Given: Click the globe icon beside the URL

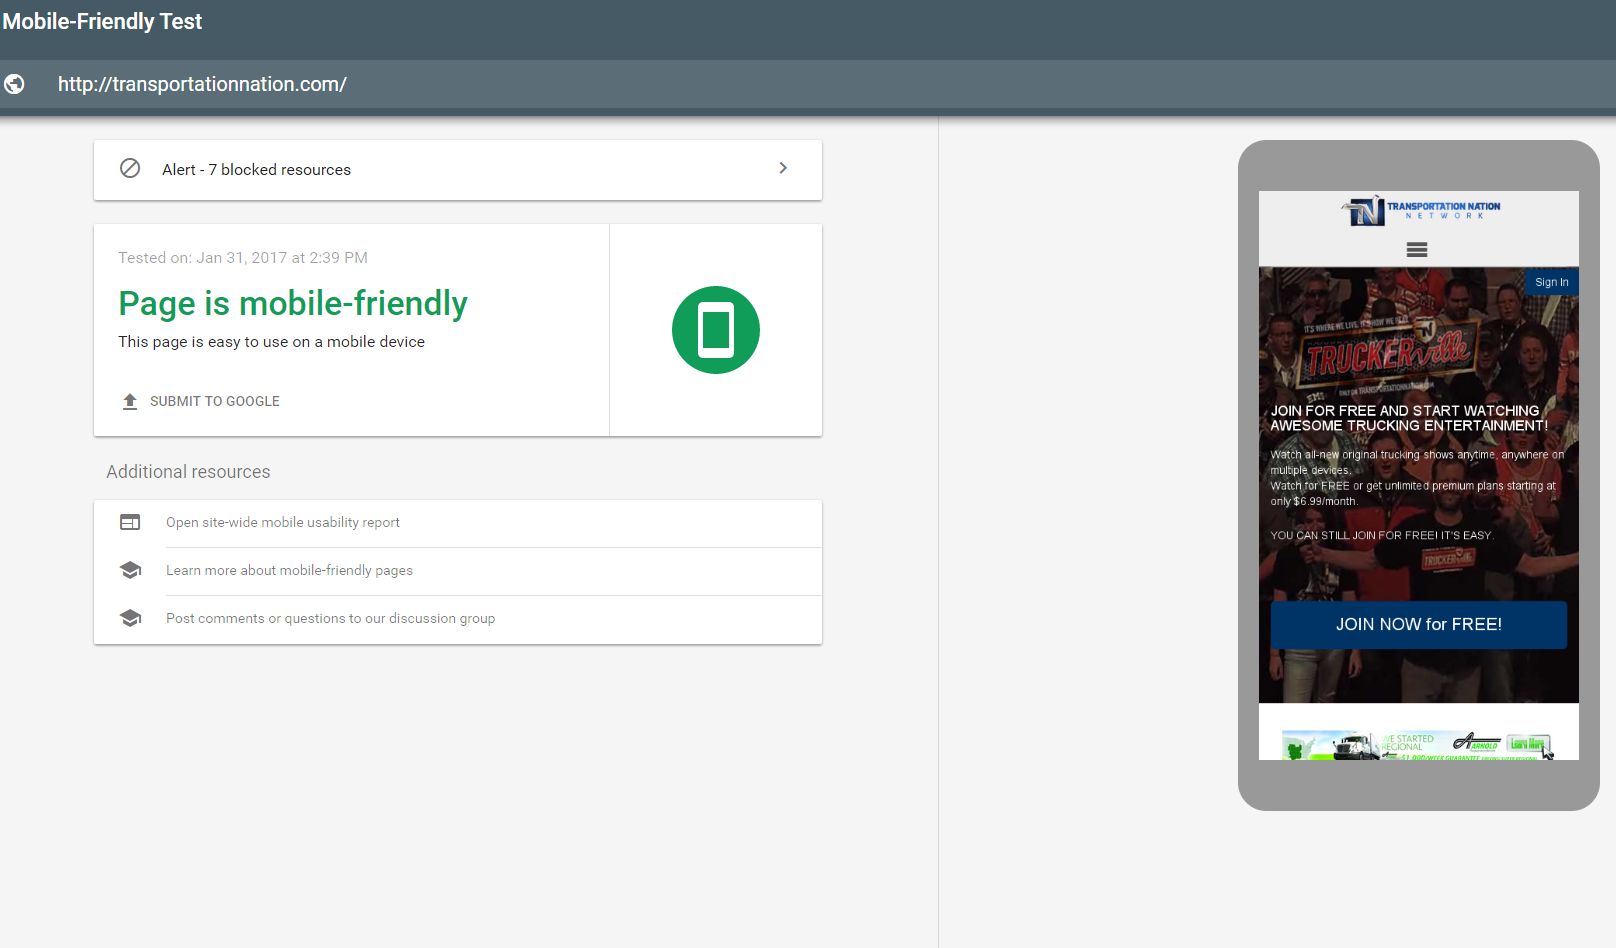Looking at the screenshot, I should 14,84.
